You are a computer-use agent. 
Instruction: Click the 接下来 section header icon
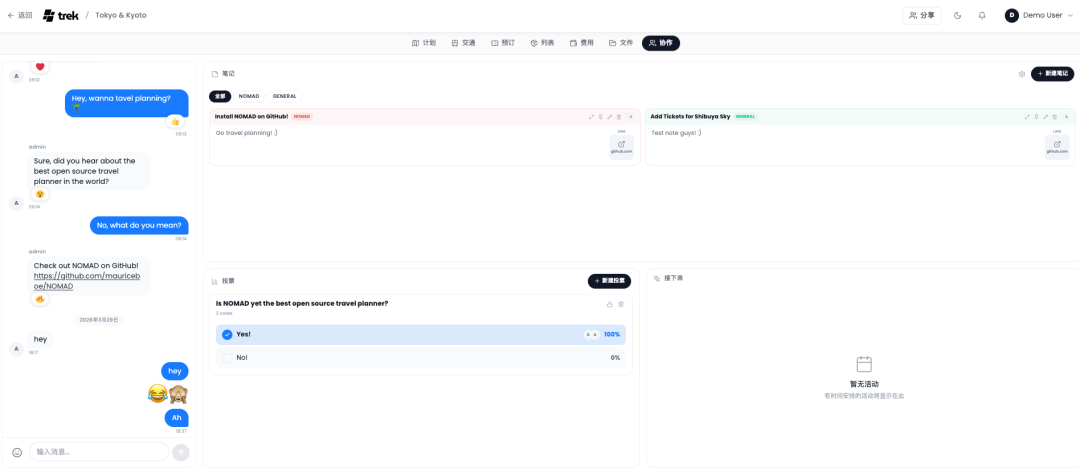pos(657,278)
